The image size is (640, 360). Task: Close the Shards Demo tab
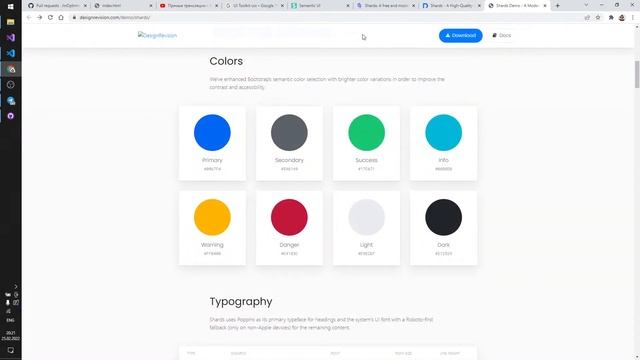545,6
